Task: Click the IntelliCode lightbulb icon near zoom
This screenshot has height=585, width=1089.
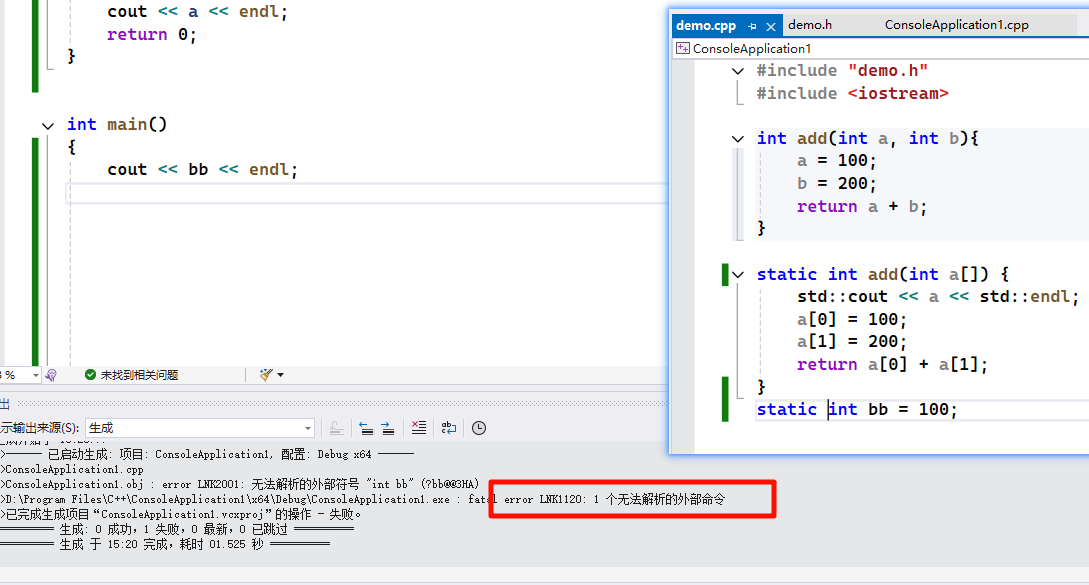Action: [x=51, y=375]
